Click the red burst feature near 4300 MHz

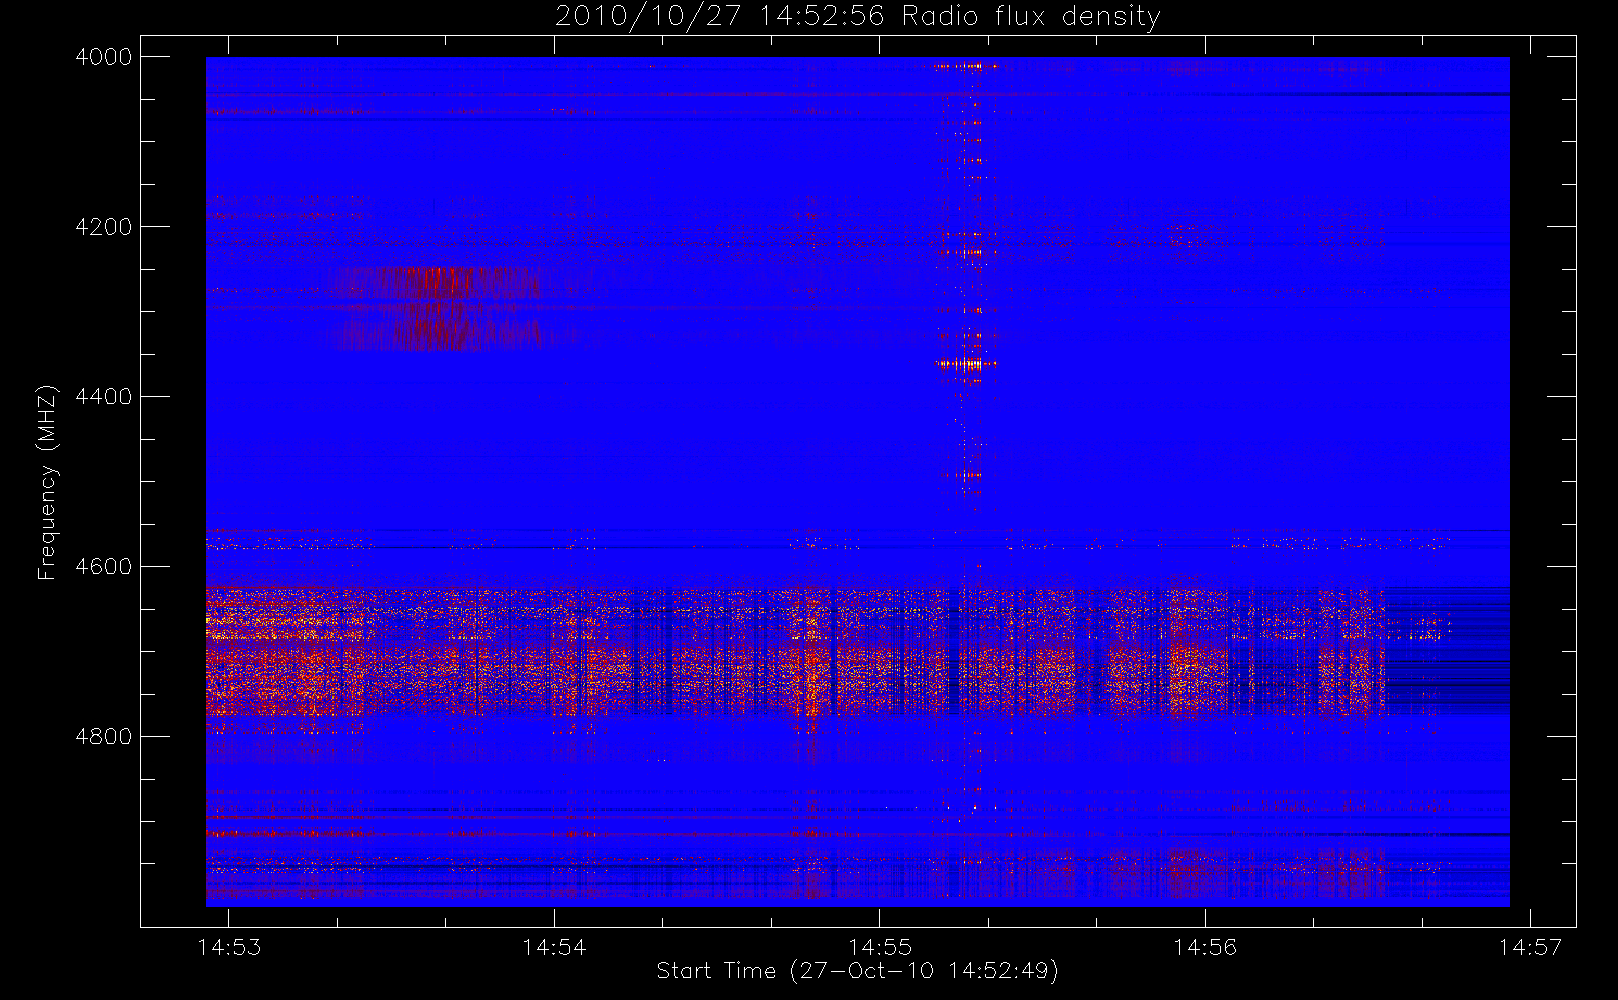tap(440, 308)
